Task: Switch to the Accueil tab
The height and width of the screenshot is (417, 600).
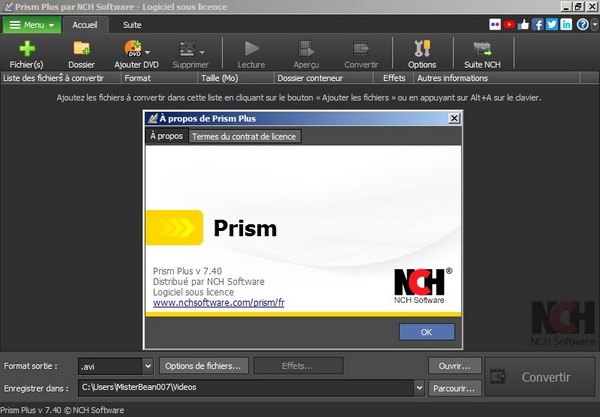Action: click(x=85, y=25)
